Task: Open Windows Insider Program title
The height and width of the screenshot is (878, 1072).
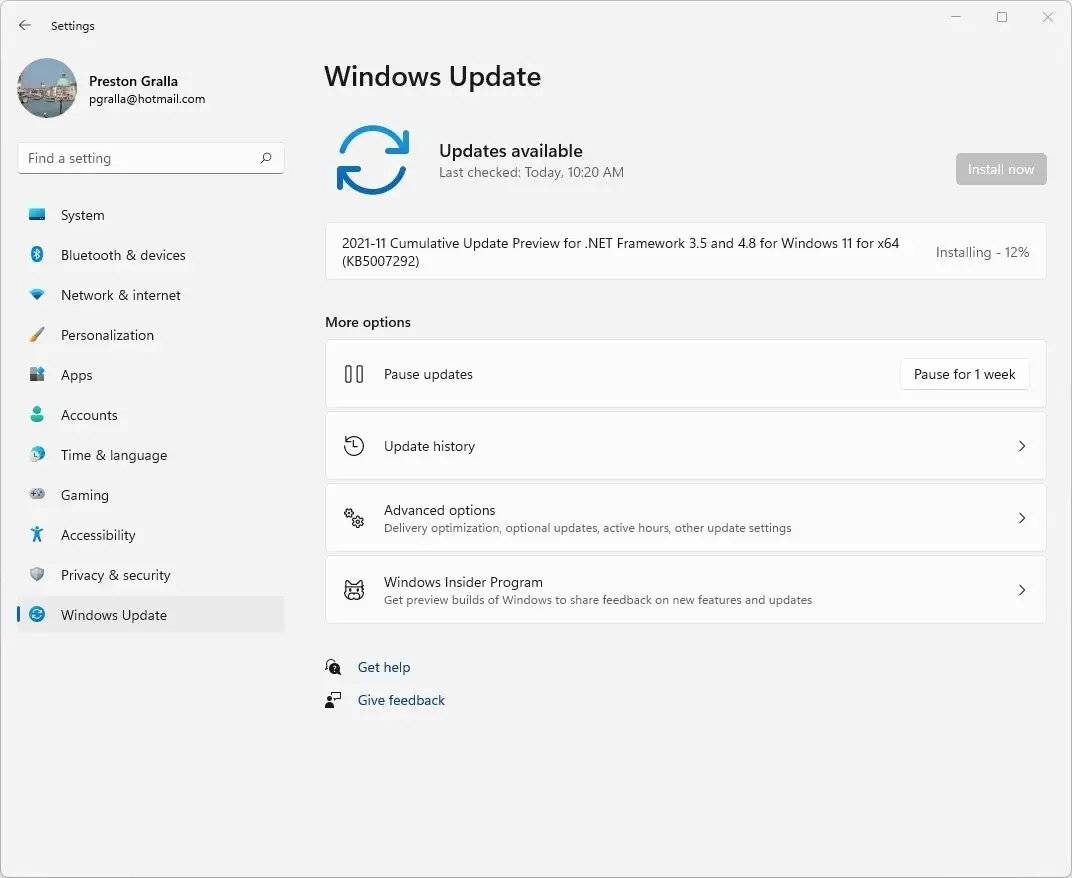Action: [x=463, y=582]
